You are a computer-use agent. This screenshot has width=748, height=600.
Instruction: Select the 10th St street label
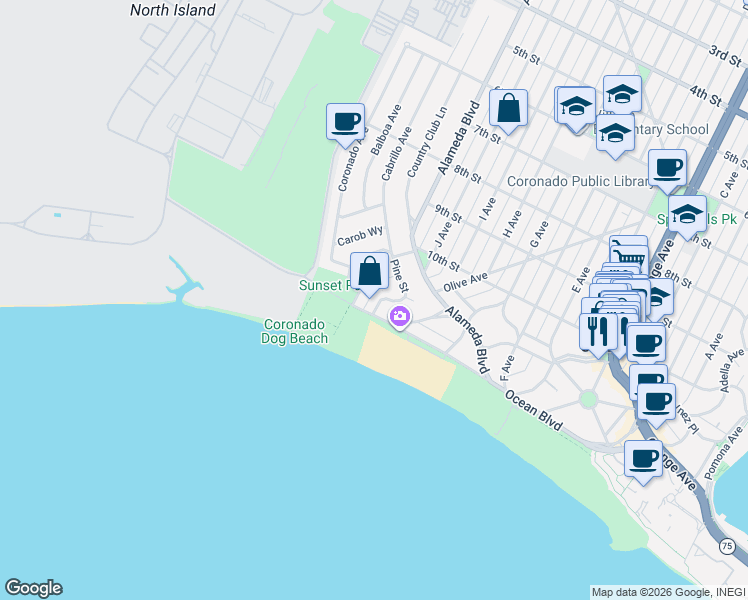(x=443, y=261)
